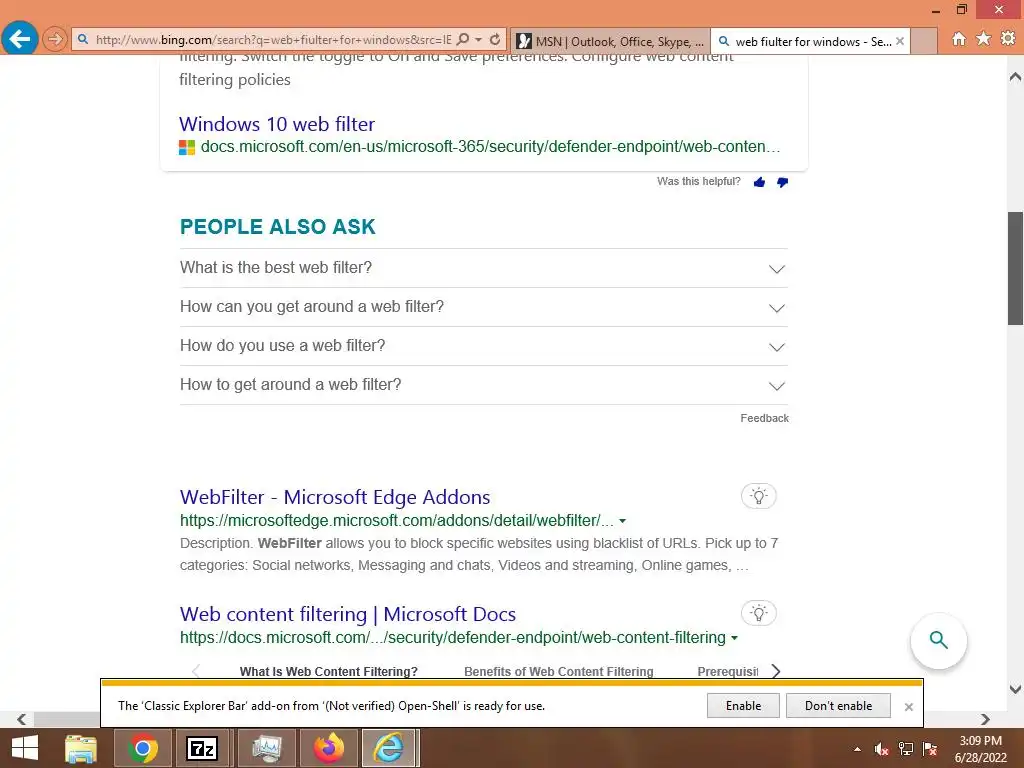Open dropdown arrow after microsoftedge URL
1024x768 pixels.
click(x=622, y=521)
